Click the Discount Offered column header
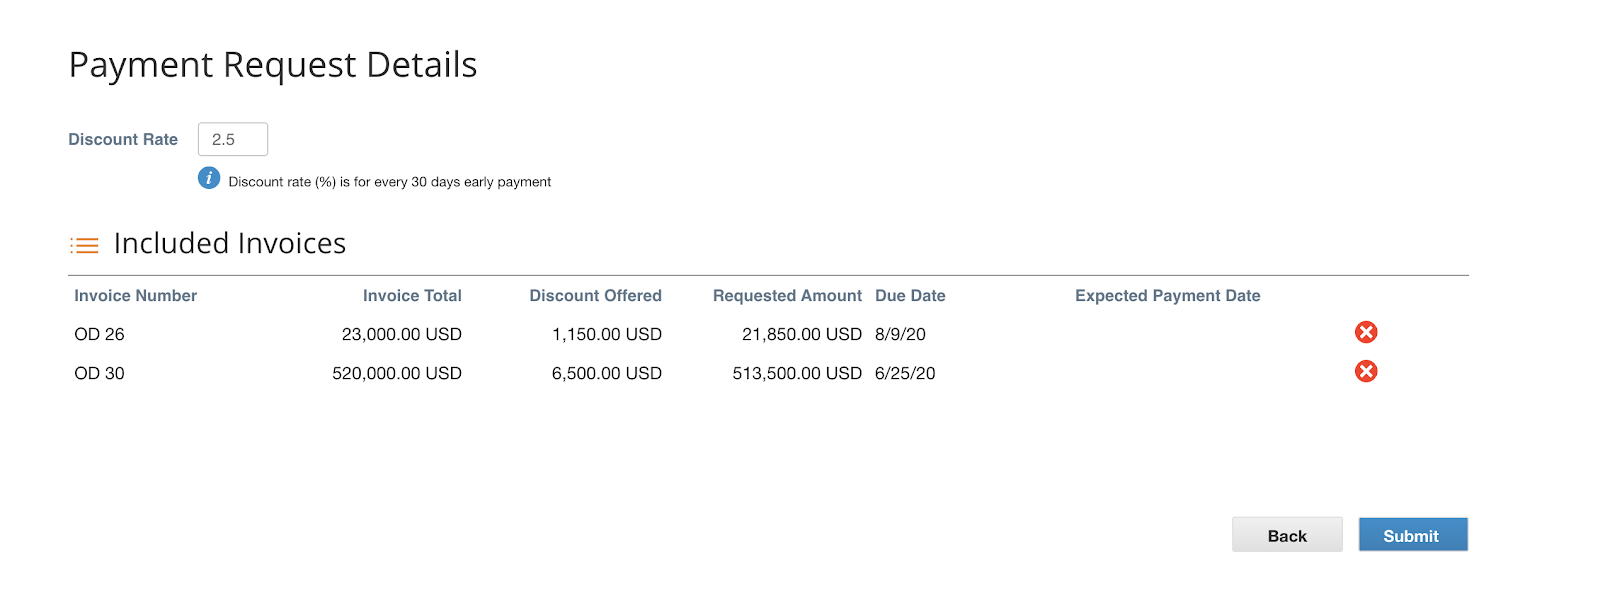Image resolution: width=1600 pixels, height=591 pixels. [595, 296]
